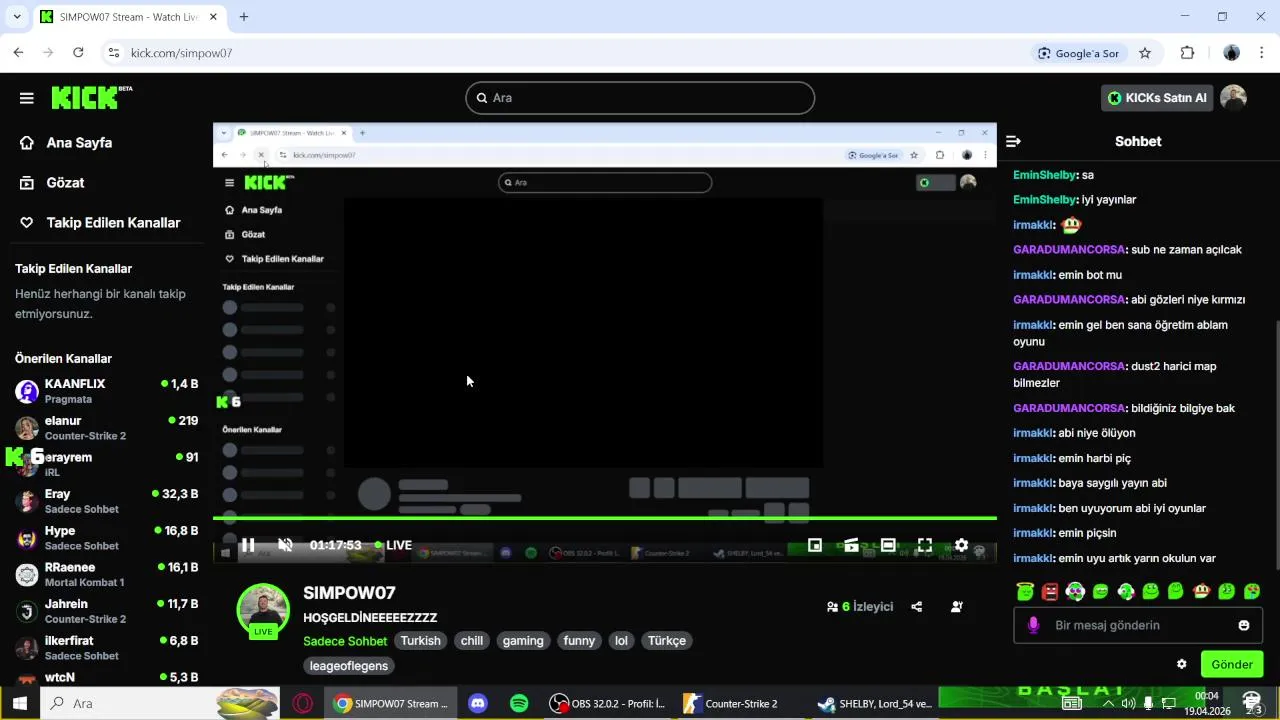Select the funny tag

pos(579,641)
